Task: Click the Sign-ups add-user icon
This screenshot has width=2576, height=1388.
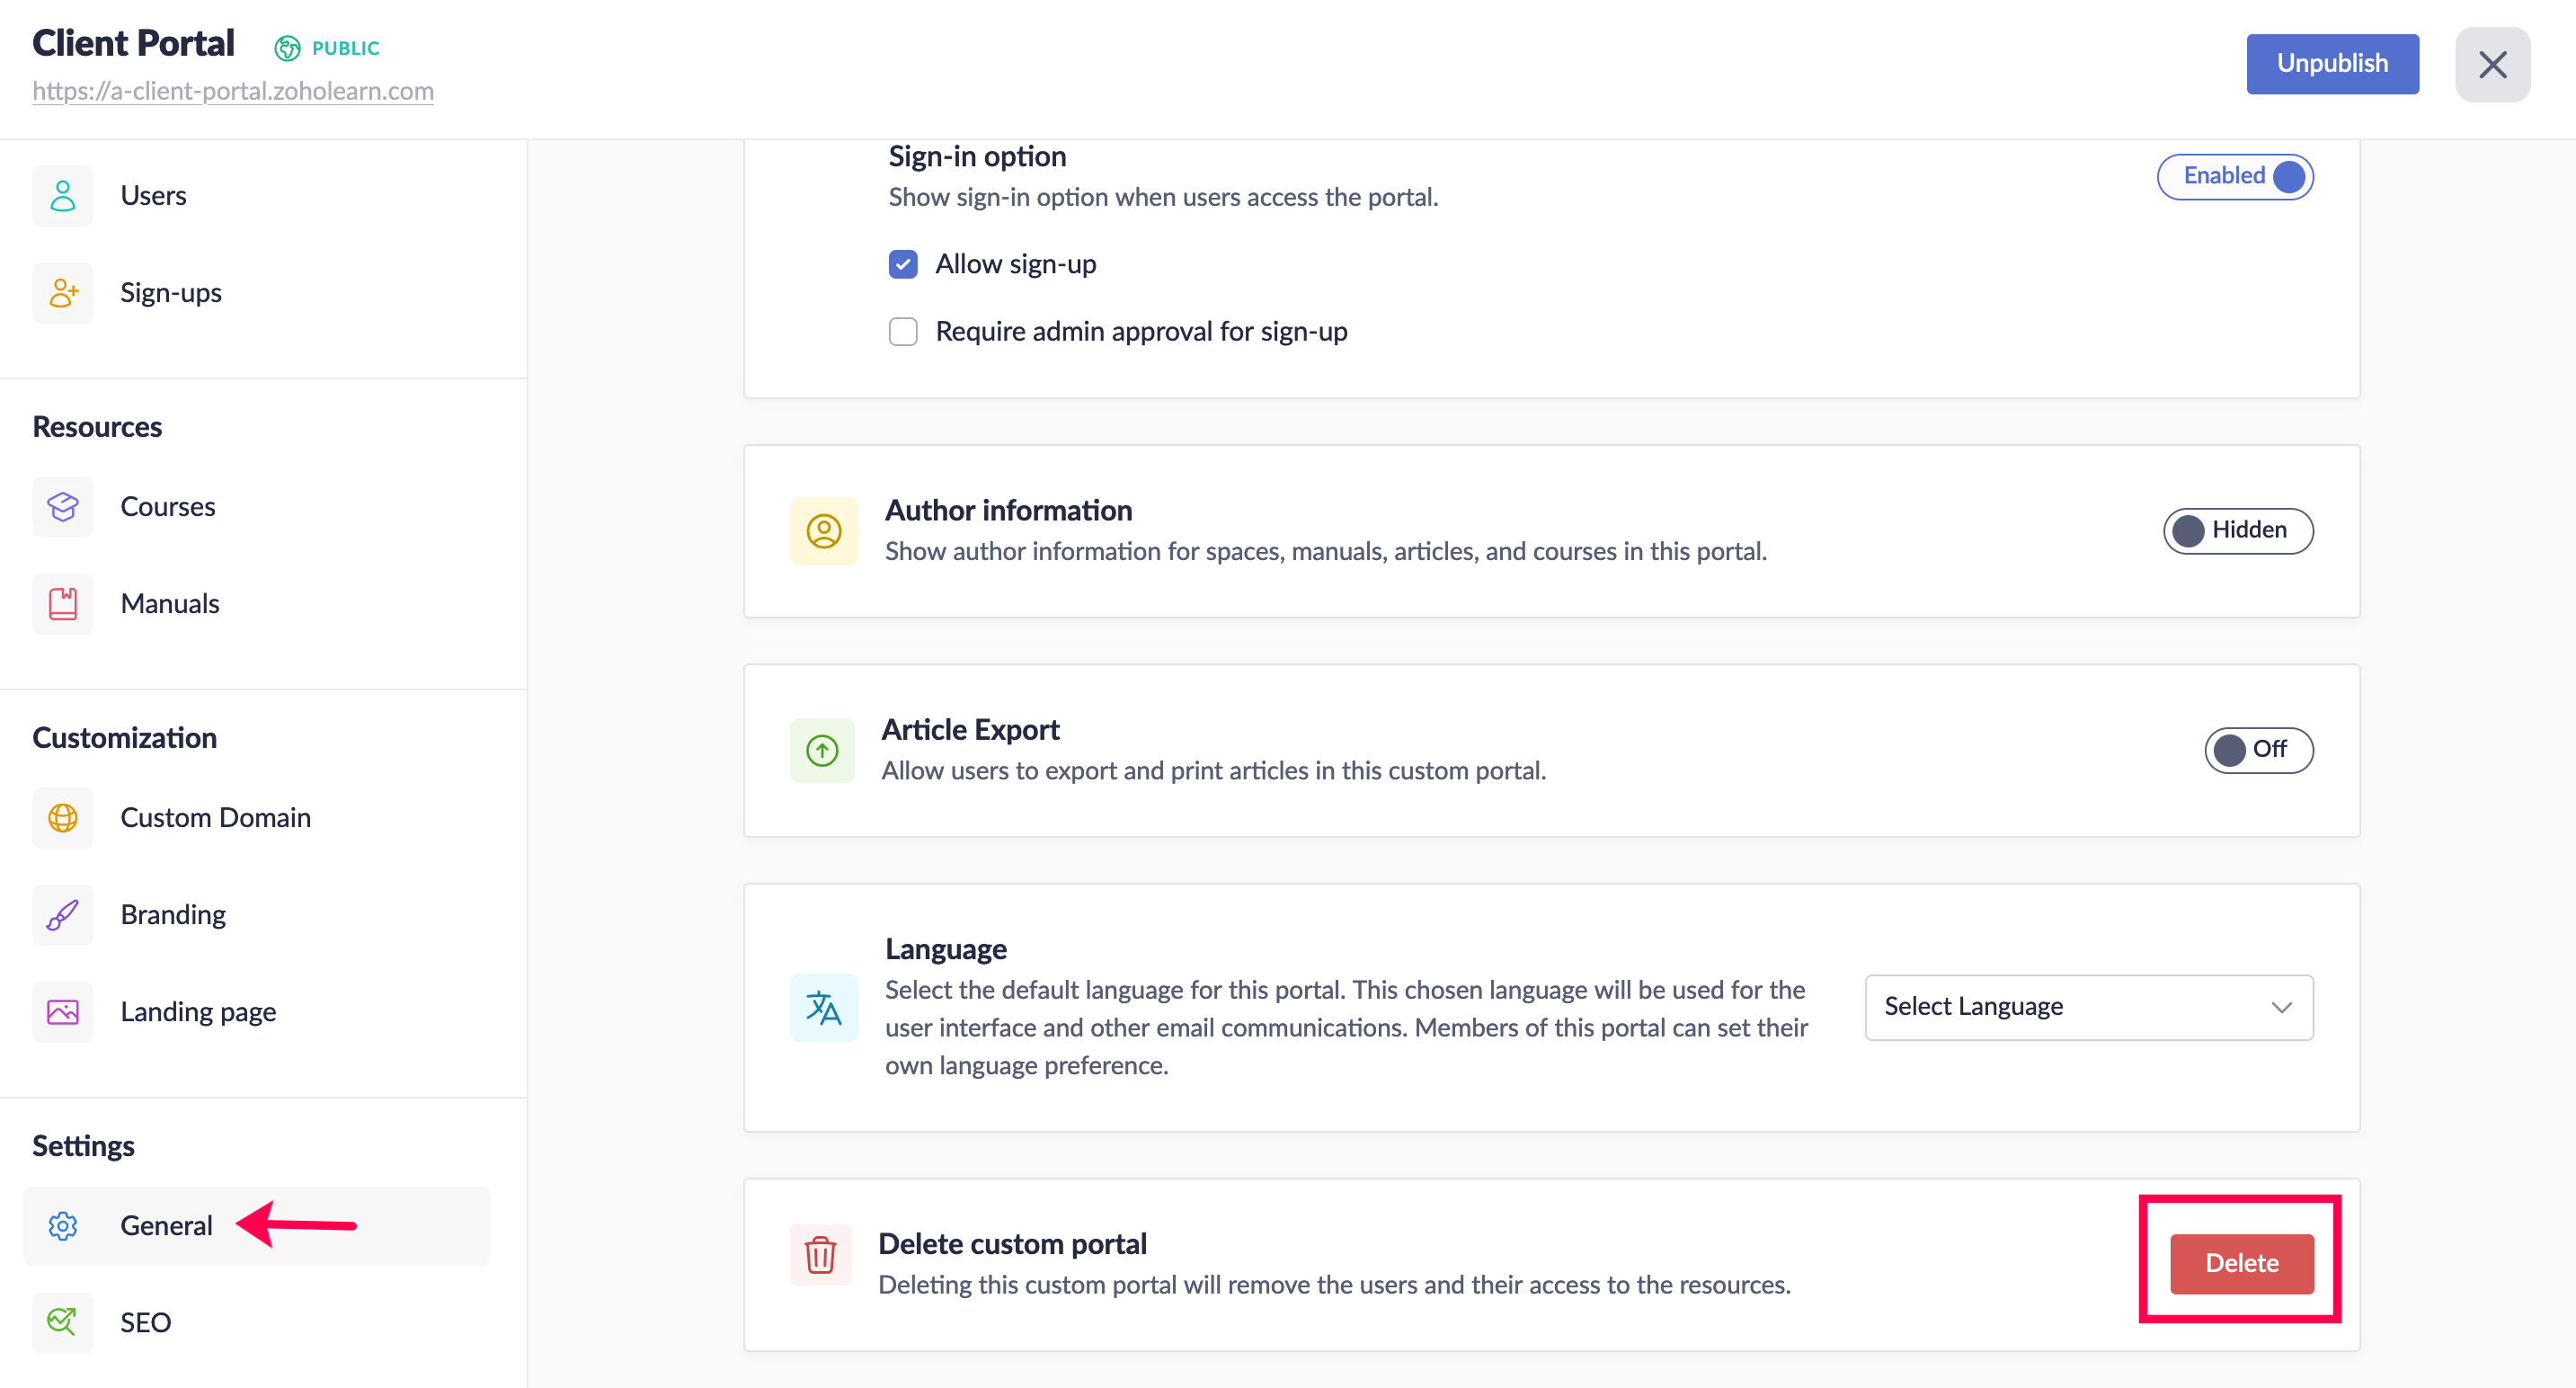Action: point(63,292)
